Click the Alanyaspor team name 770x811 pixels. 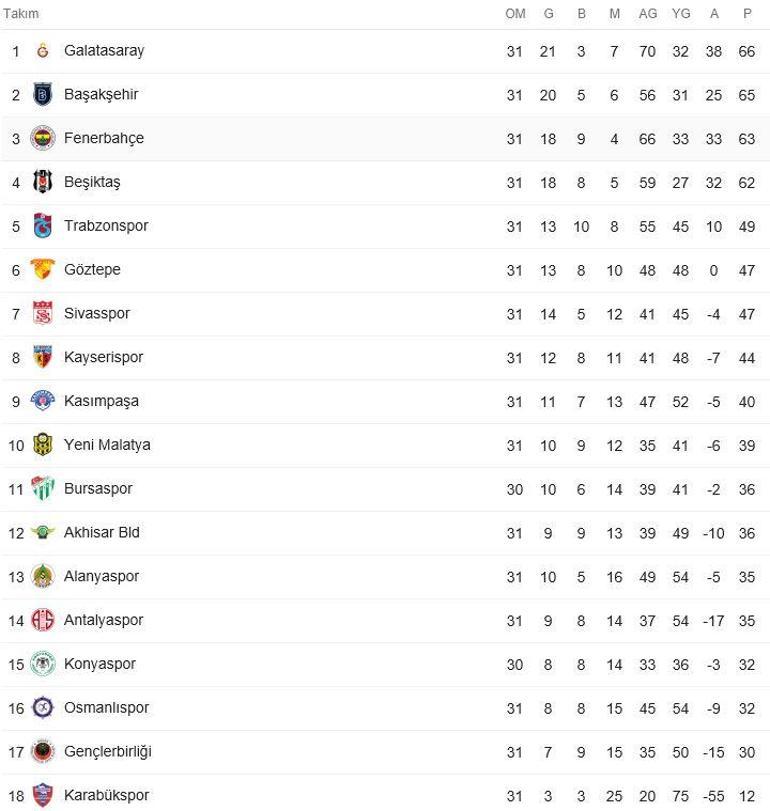tap(101, 576)
